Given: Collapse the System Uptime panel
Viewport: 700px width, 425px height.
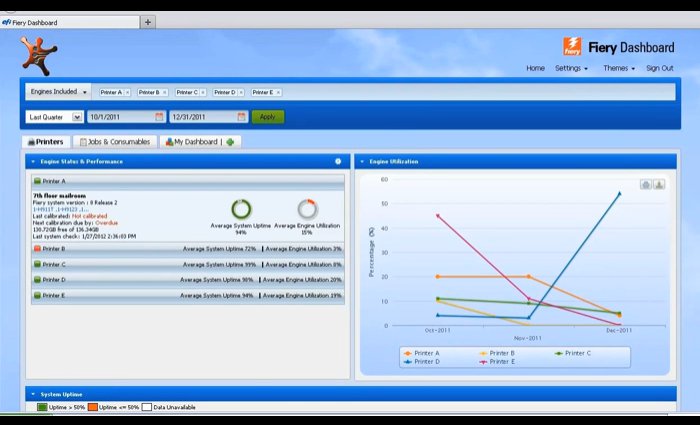Looking at the screenshot, I should pos(33,394).
